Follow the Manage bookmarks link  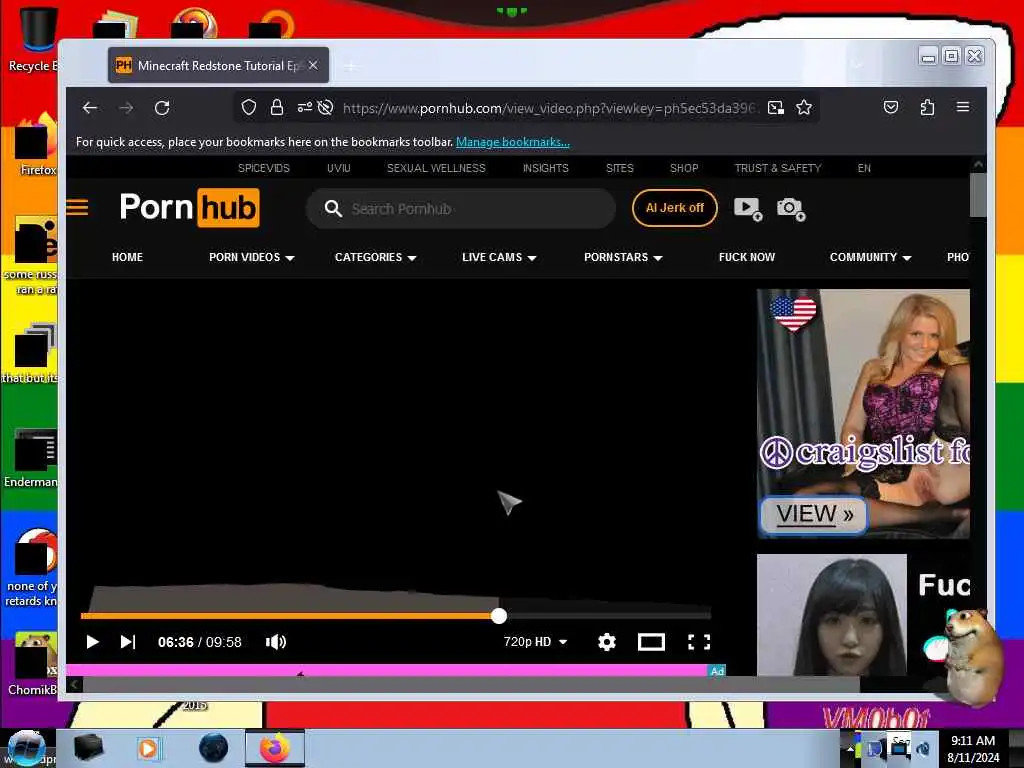[x=513, y=142]
